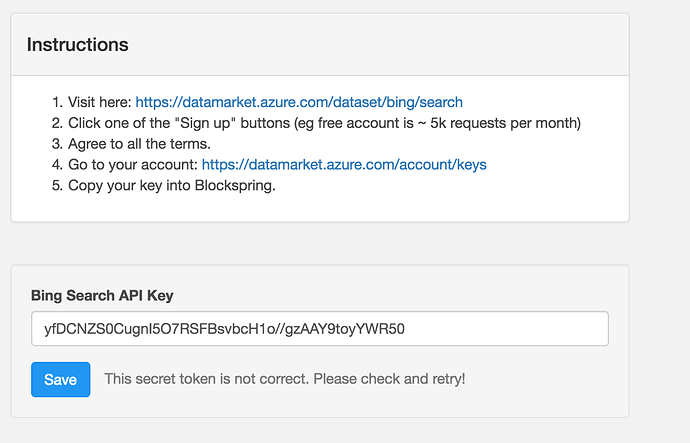The width and height of the screenshot is (690, 443).
Task: Click the "This secret token is not correct" message
Action: click(207, 379)
